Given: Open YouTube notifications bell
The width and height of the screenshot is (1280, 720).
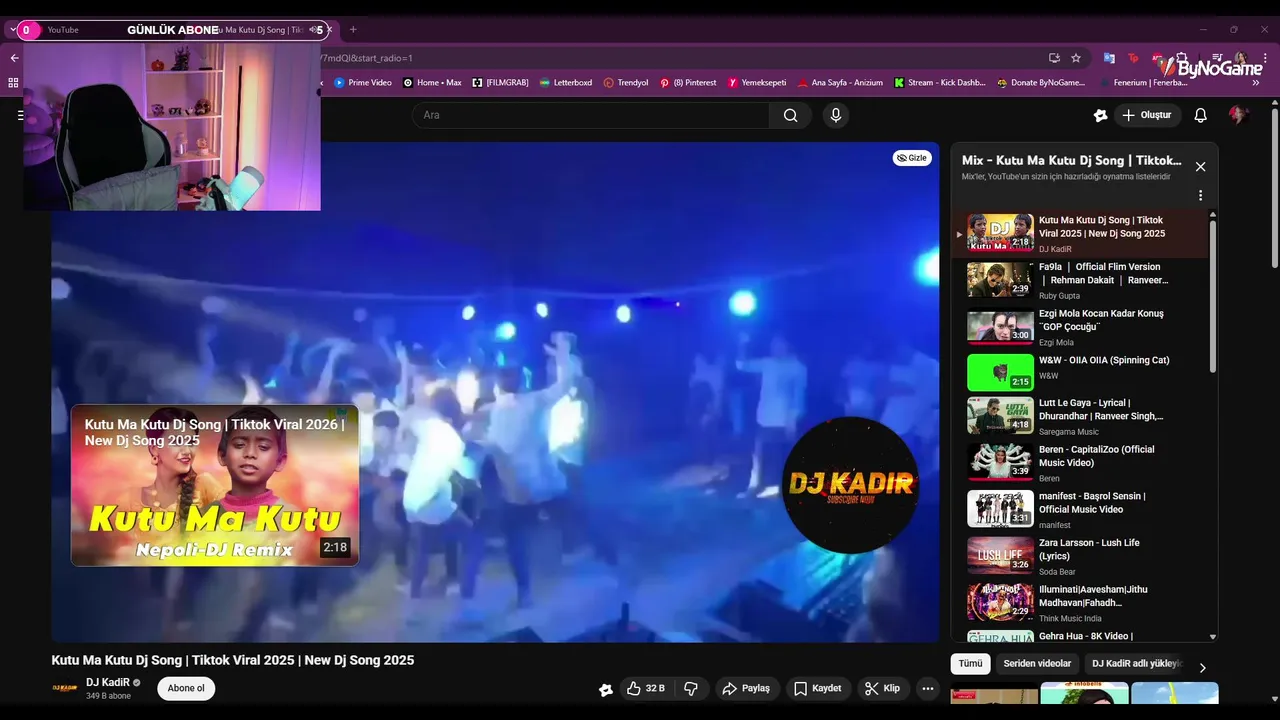Looking at the screenshot, I should click(1201, 115).
